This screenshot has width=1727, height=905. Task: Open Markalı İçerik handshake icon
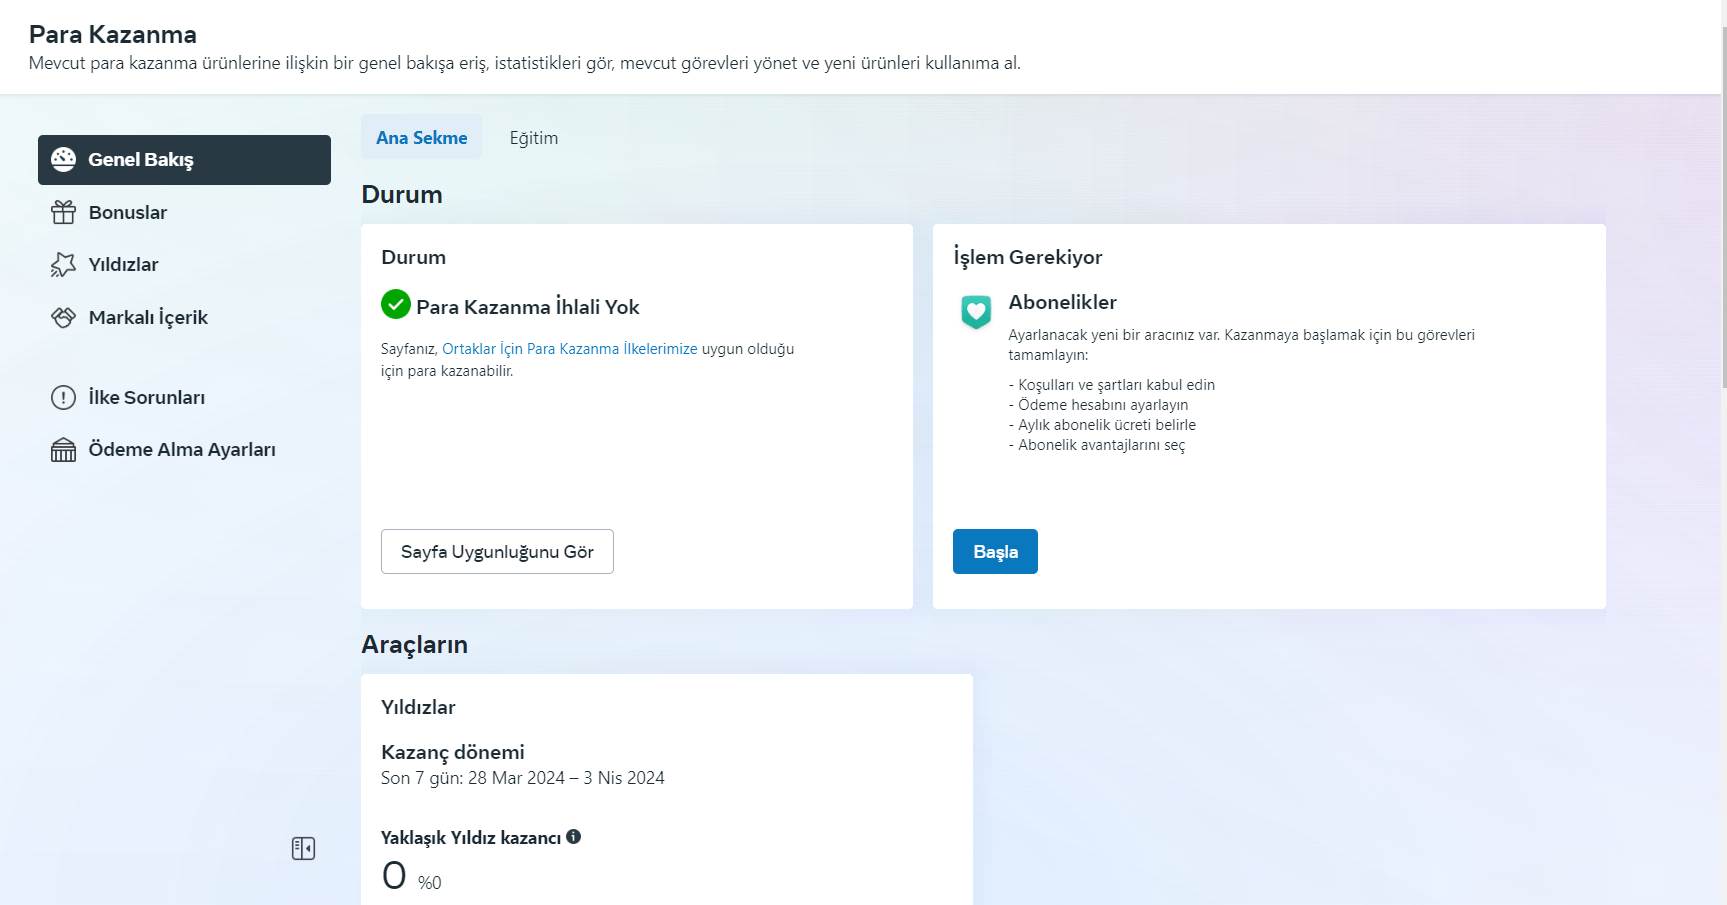[x=63, y=317]
